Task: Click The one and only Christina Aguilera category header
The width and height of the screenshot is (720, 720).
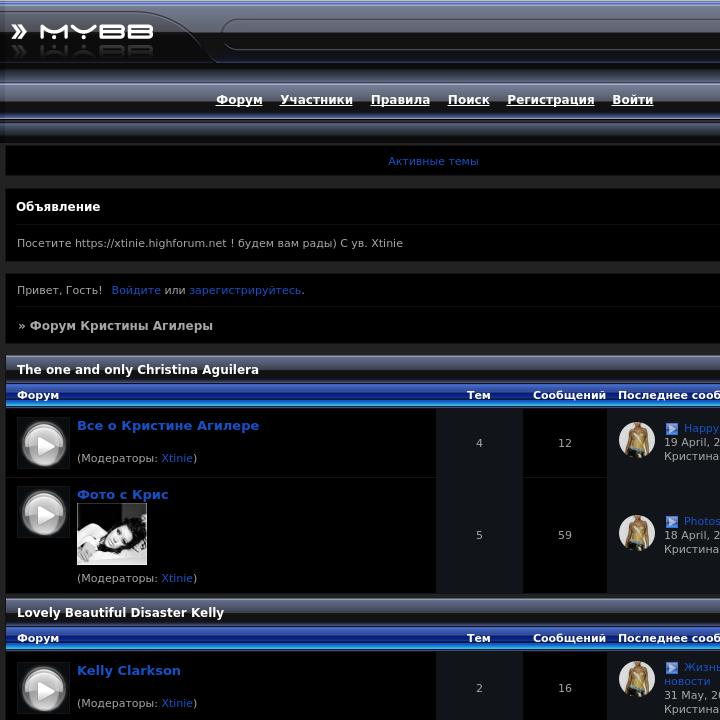Action: coord(138,370)
